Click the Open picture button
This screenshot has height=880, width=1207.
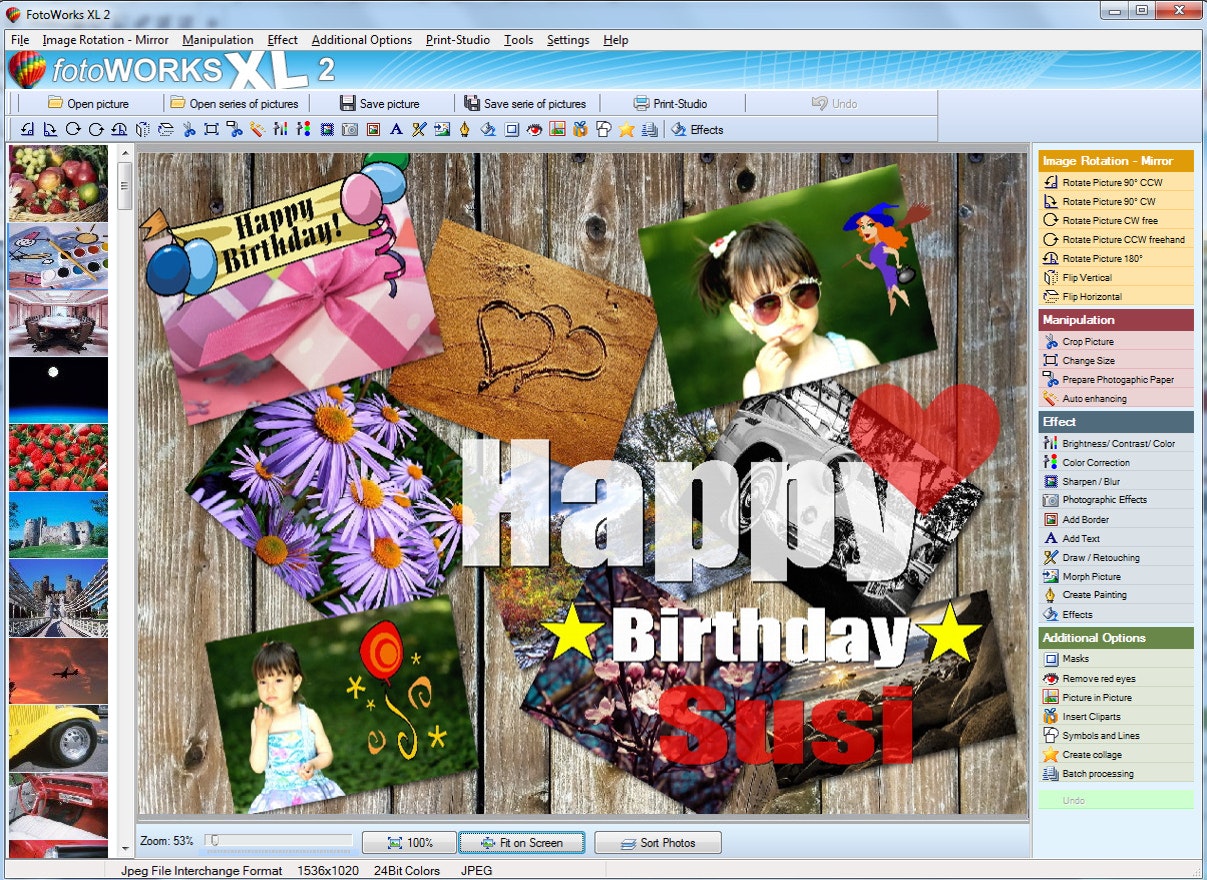(x=87, y=103)
